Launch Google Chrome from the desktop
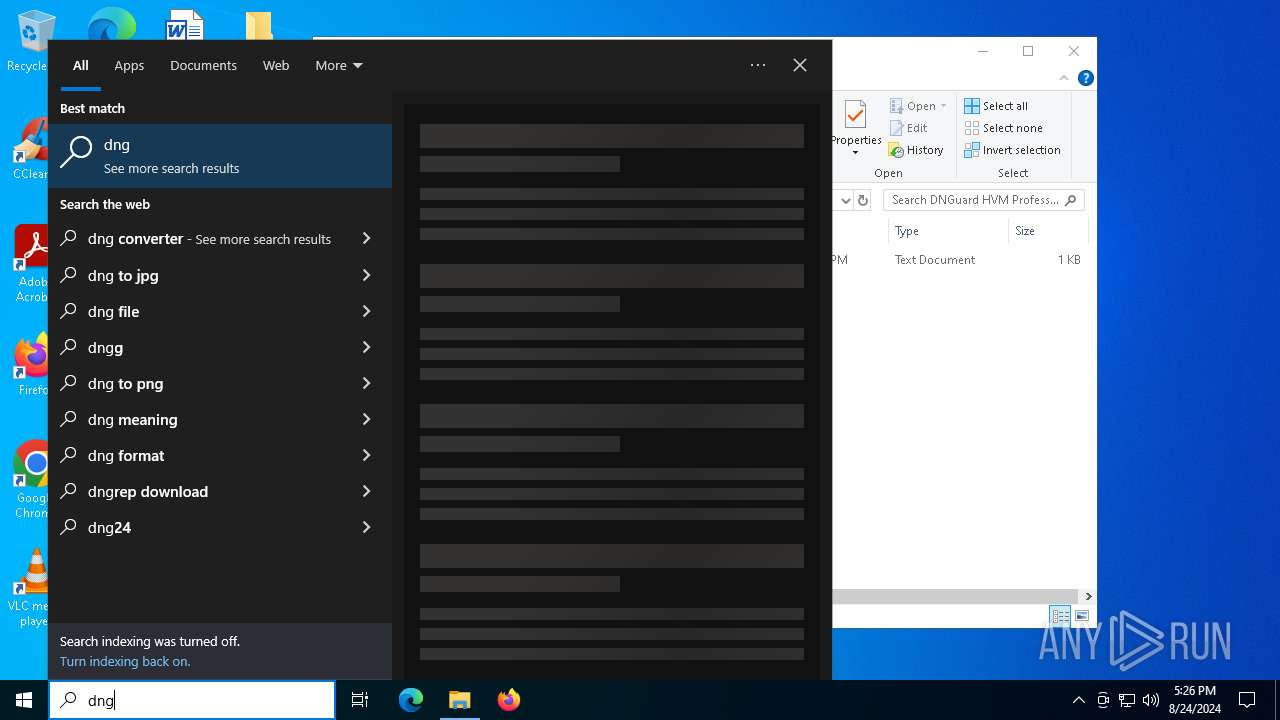This screenshot has height=720, width=1280. tap(31, 480)
